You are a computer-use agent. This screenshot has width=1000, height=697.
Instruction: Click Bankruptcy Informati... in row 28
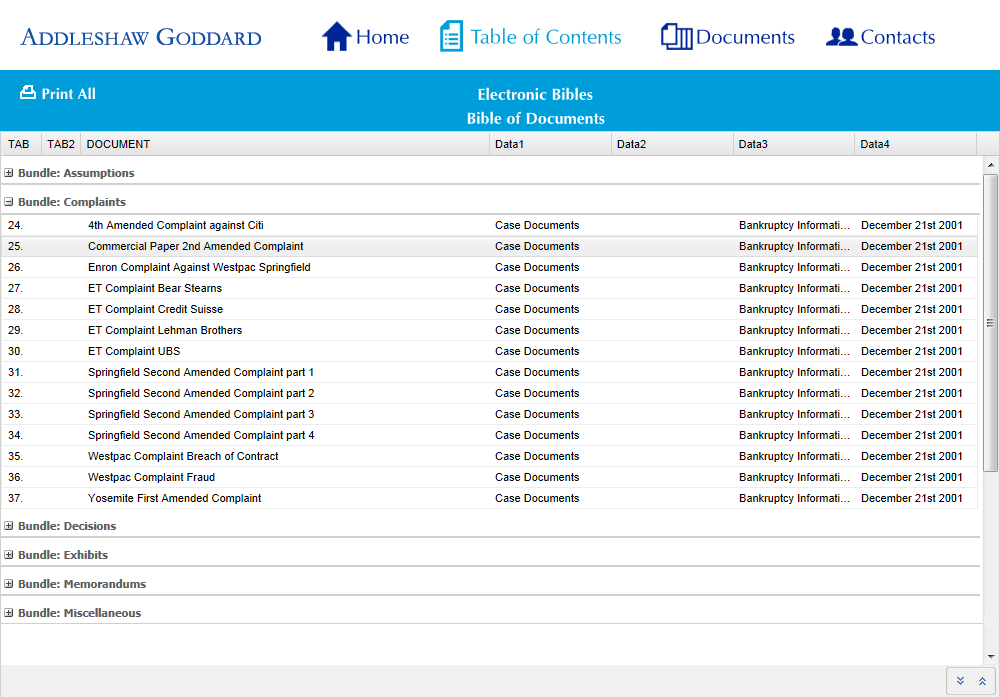click(795, 309)
